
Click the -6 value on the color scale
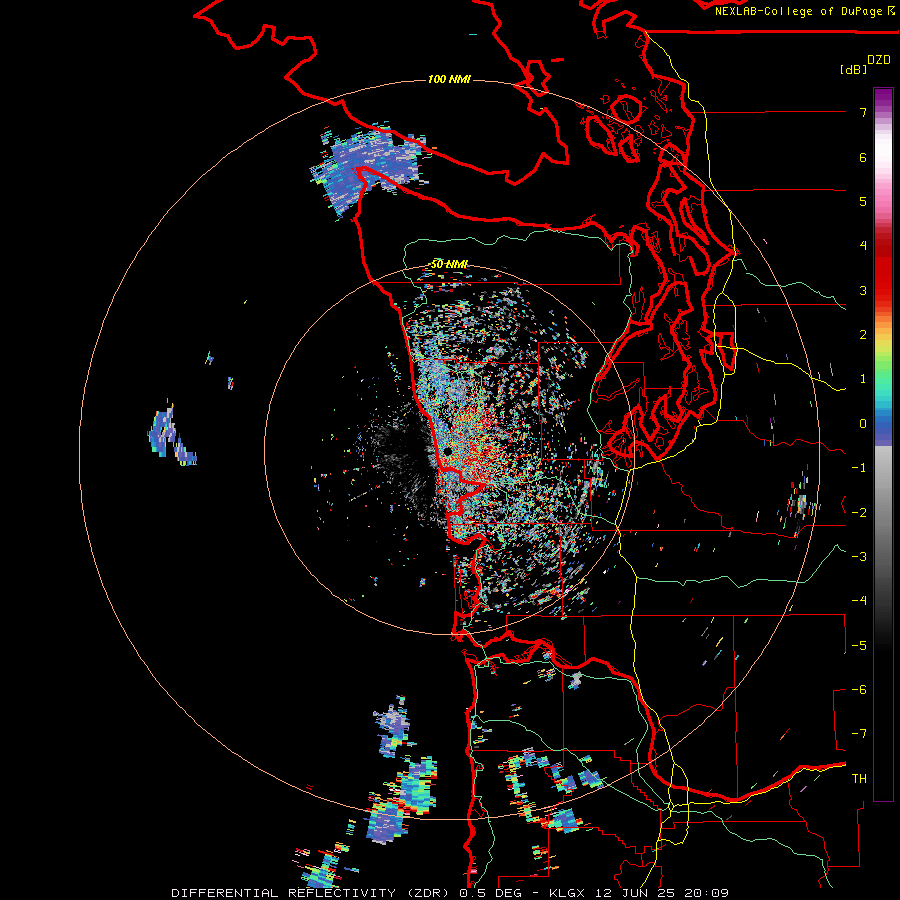[x=859, y=690]
